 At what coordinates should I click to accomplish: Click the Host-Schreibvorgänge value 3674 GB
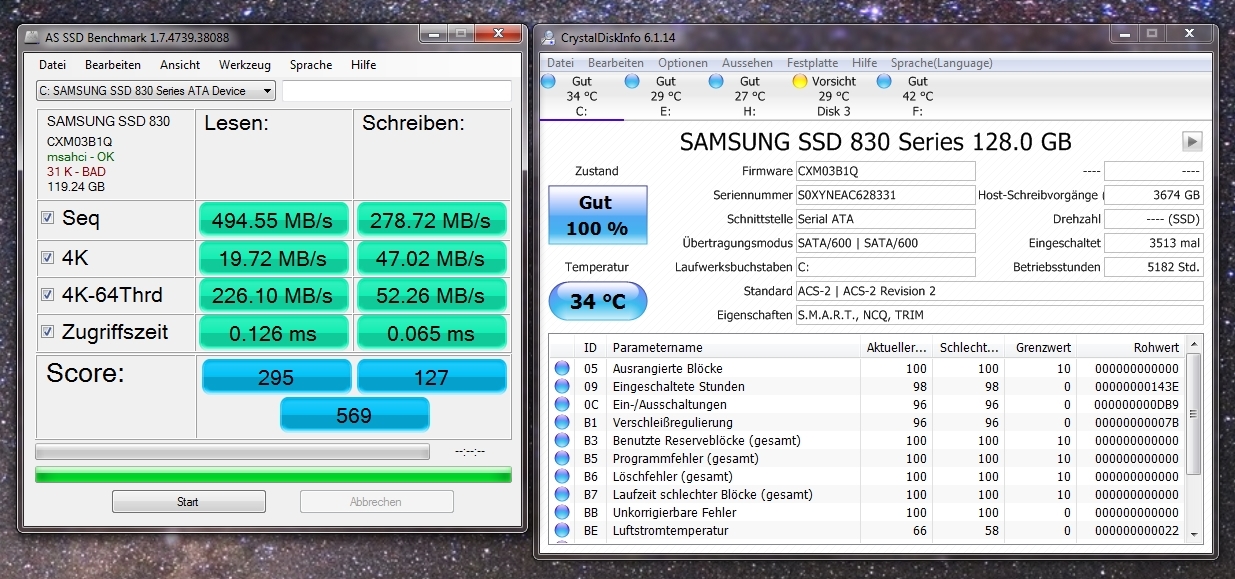click(1154, 195)
